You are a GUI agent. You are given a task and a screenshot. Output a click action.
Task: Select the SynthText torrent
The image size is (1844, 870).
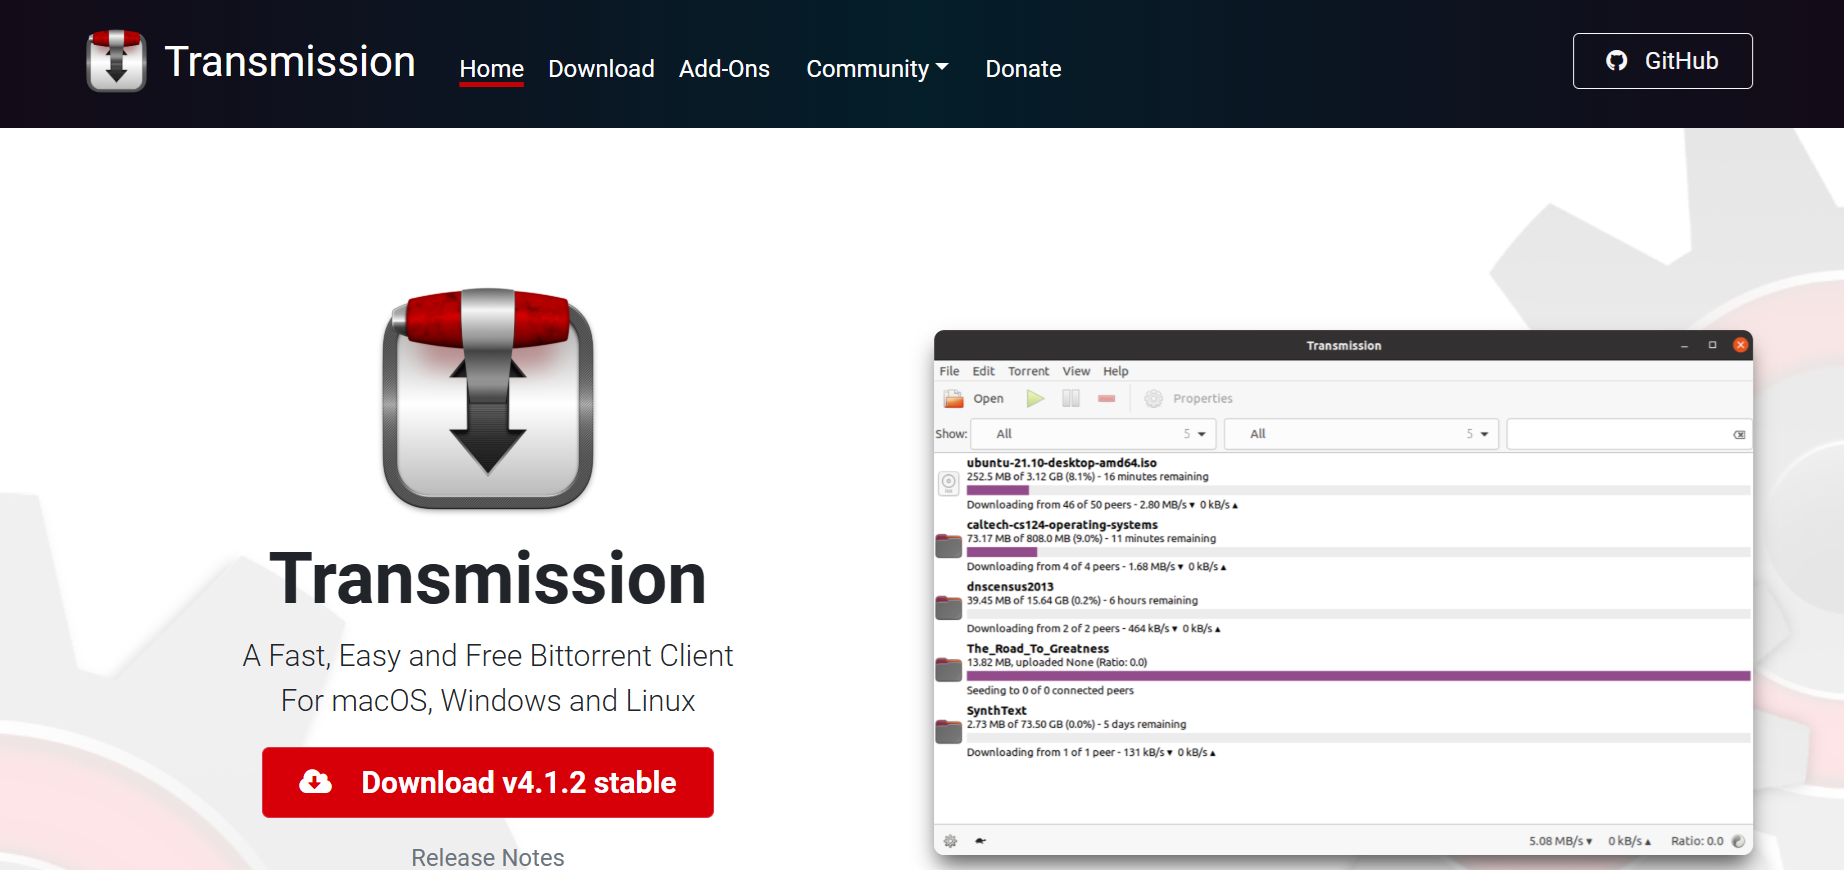[x=1343, y=732]
